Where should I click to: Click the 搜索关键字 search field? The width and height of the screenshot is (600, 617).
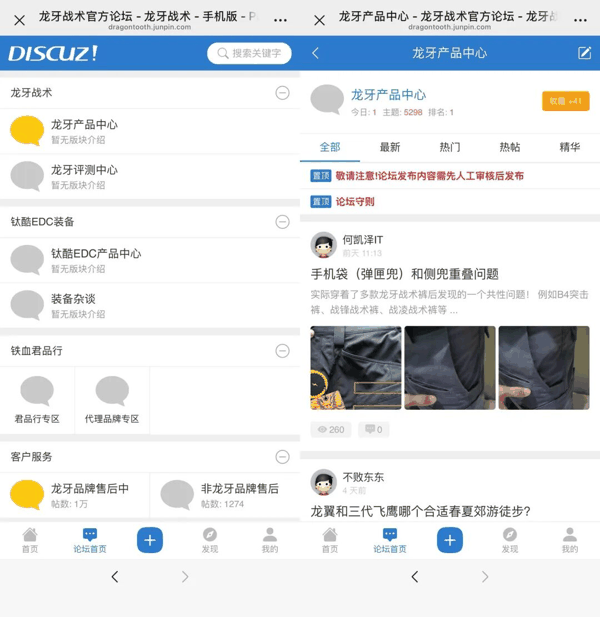249,53
